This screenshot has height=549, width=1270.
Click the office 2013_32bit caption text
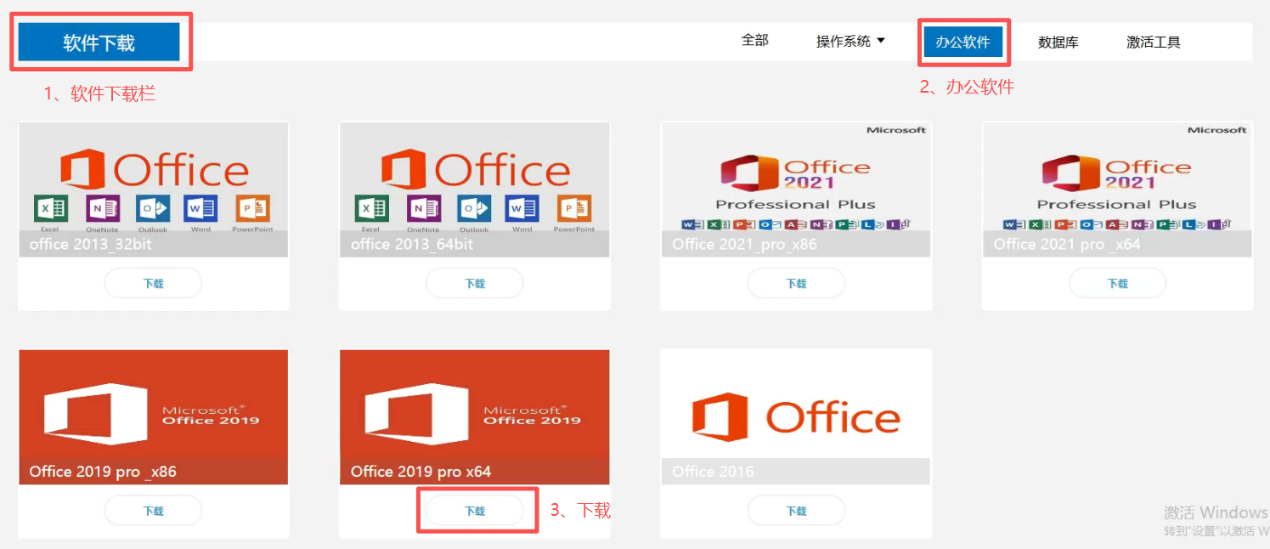(x=90, y=244)
